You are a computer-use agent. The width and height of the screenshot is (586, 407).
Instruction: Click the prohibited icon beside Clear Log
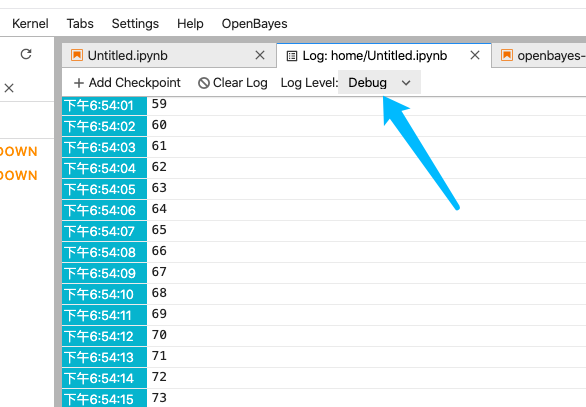[204, 83]
